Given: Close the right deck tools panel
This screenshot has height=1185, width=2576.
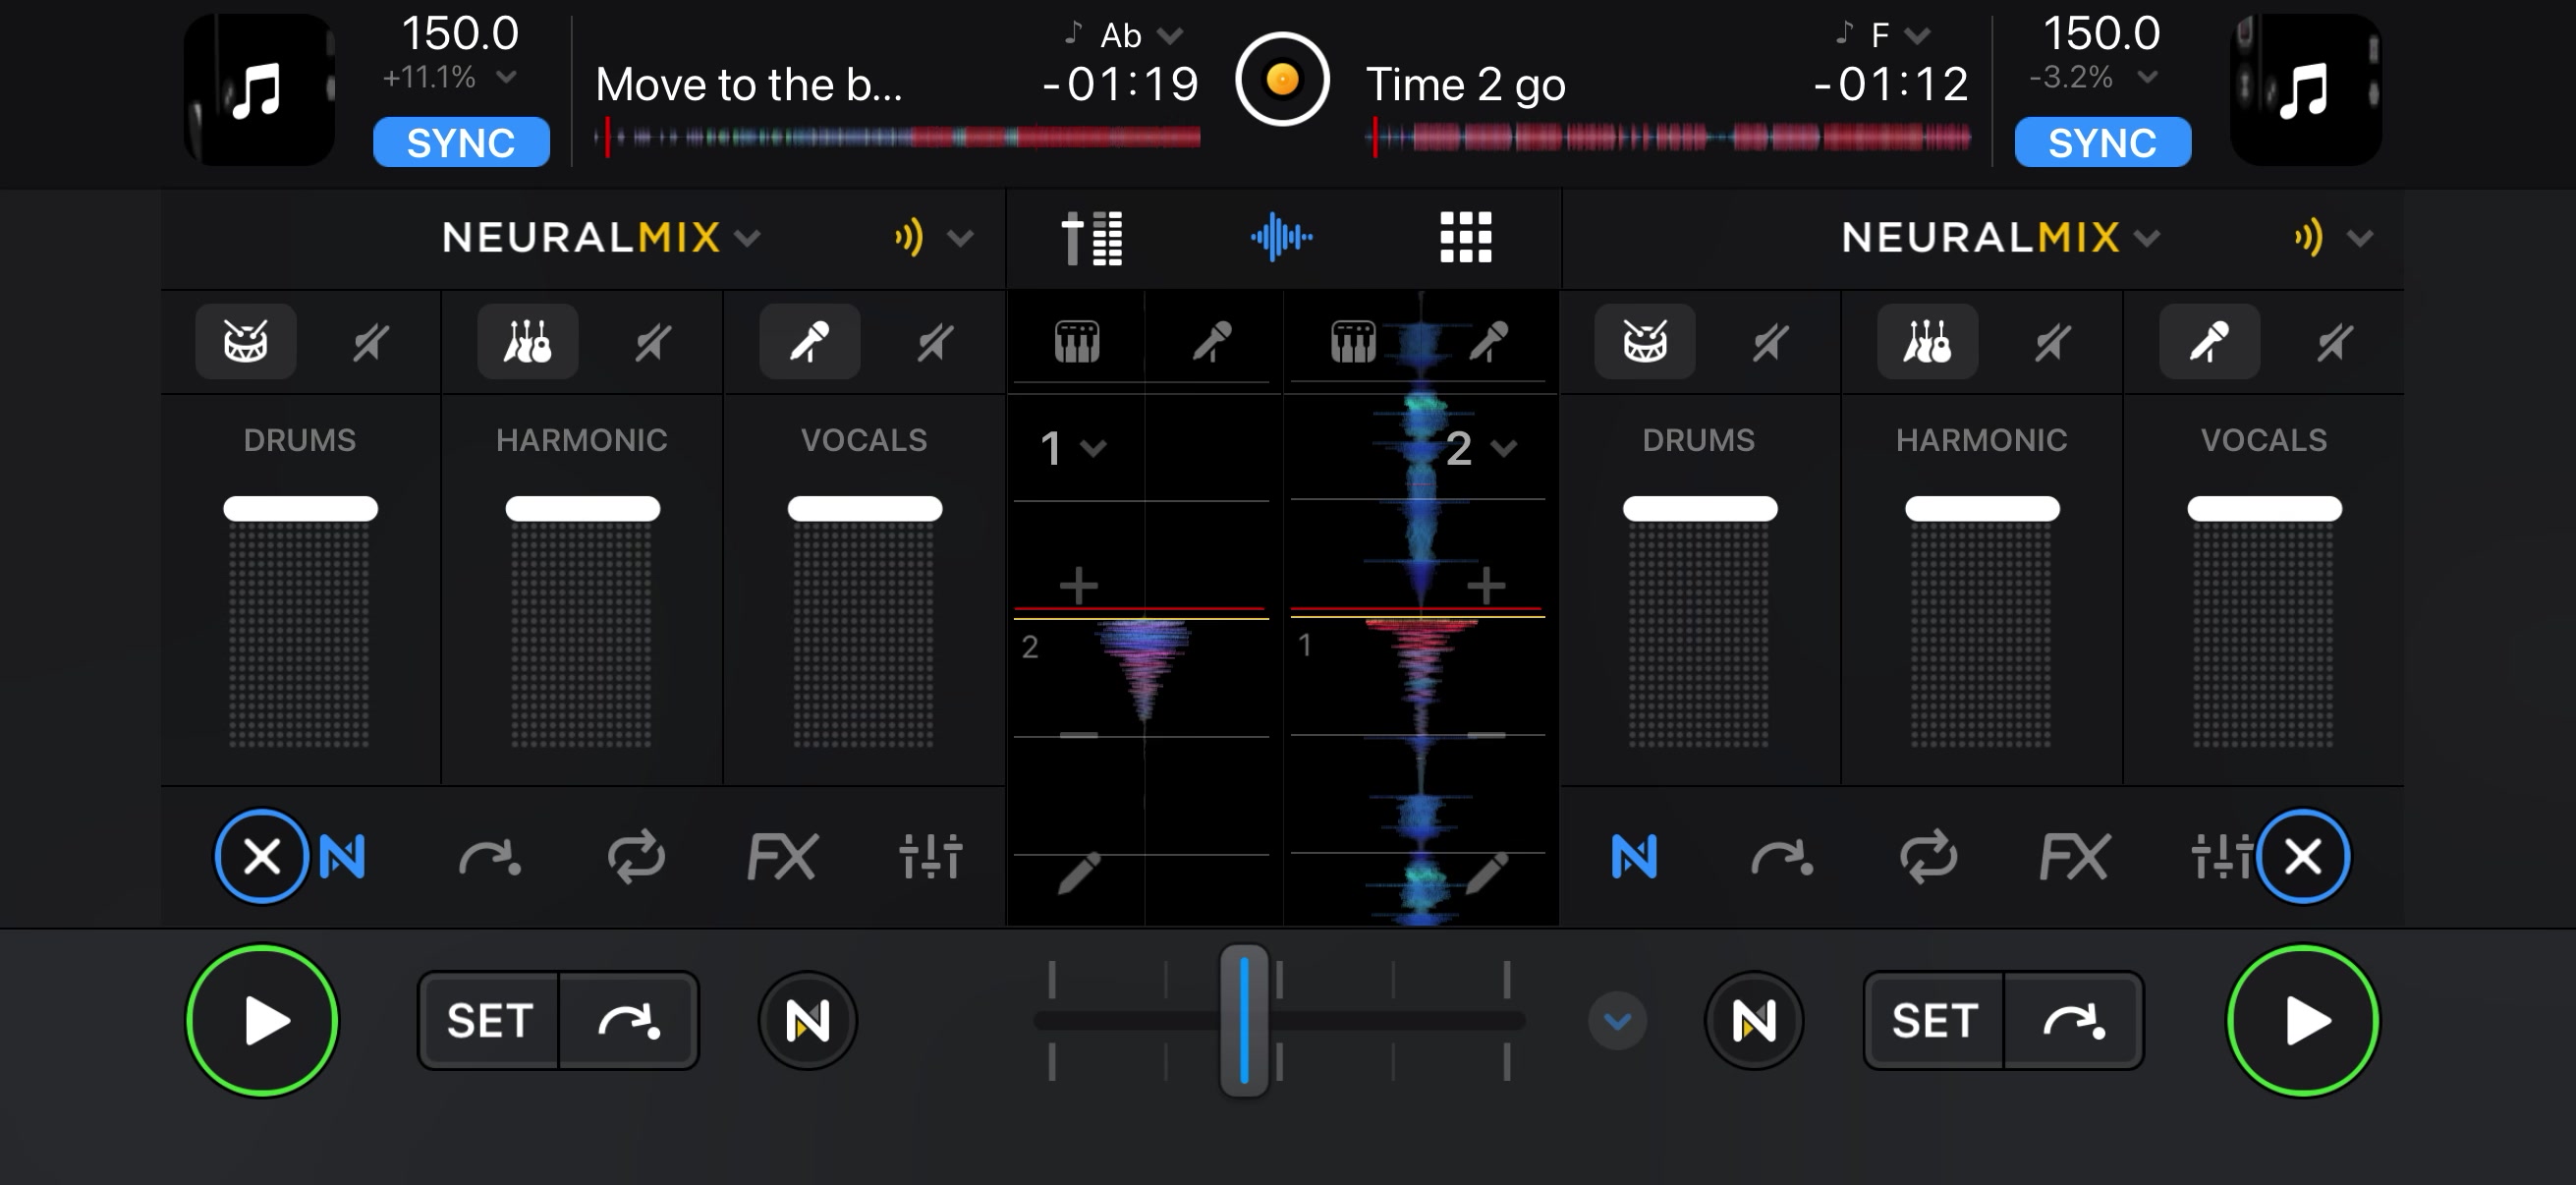Looking at the screenshot, I should point(2303,856).
